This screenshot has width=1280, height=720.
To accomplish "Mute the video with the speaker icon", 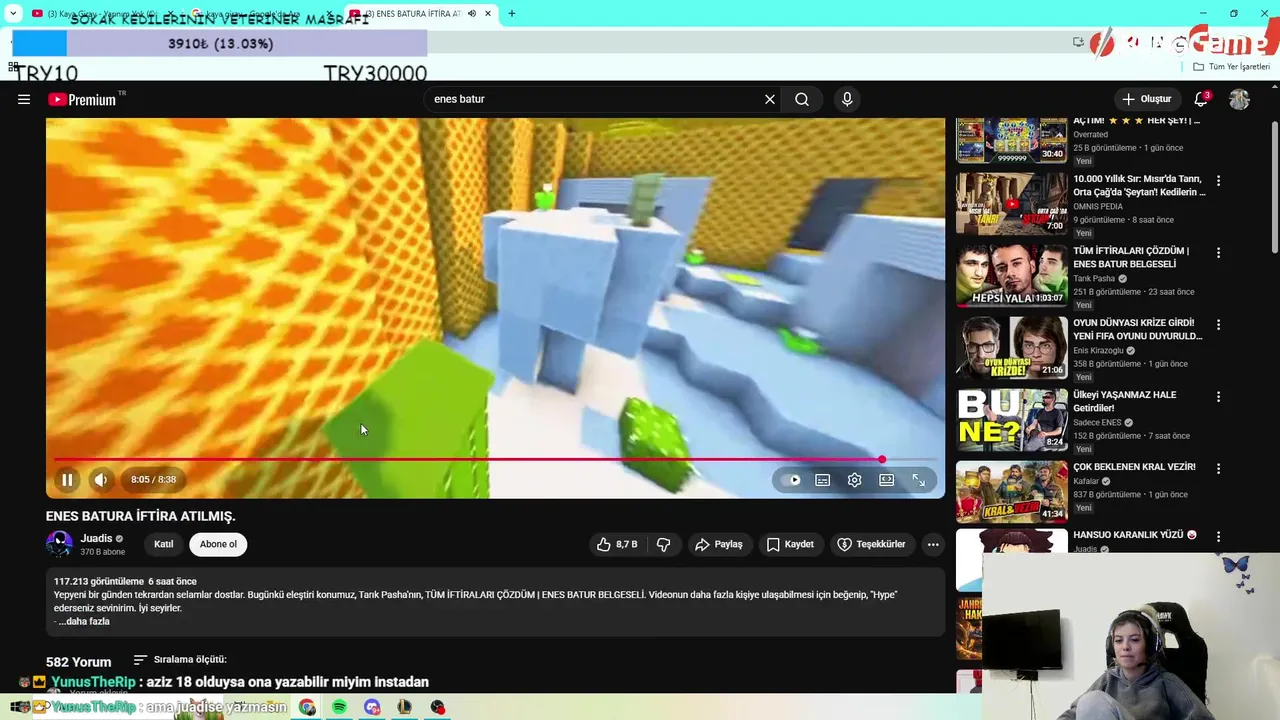I will [100, 480].
